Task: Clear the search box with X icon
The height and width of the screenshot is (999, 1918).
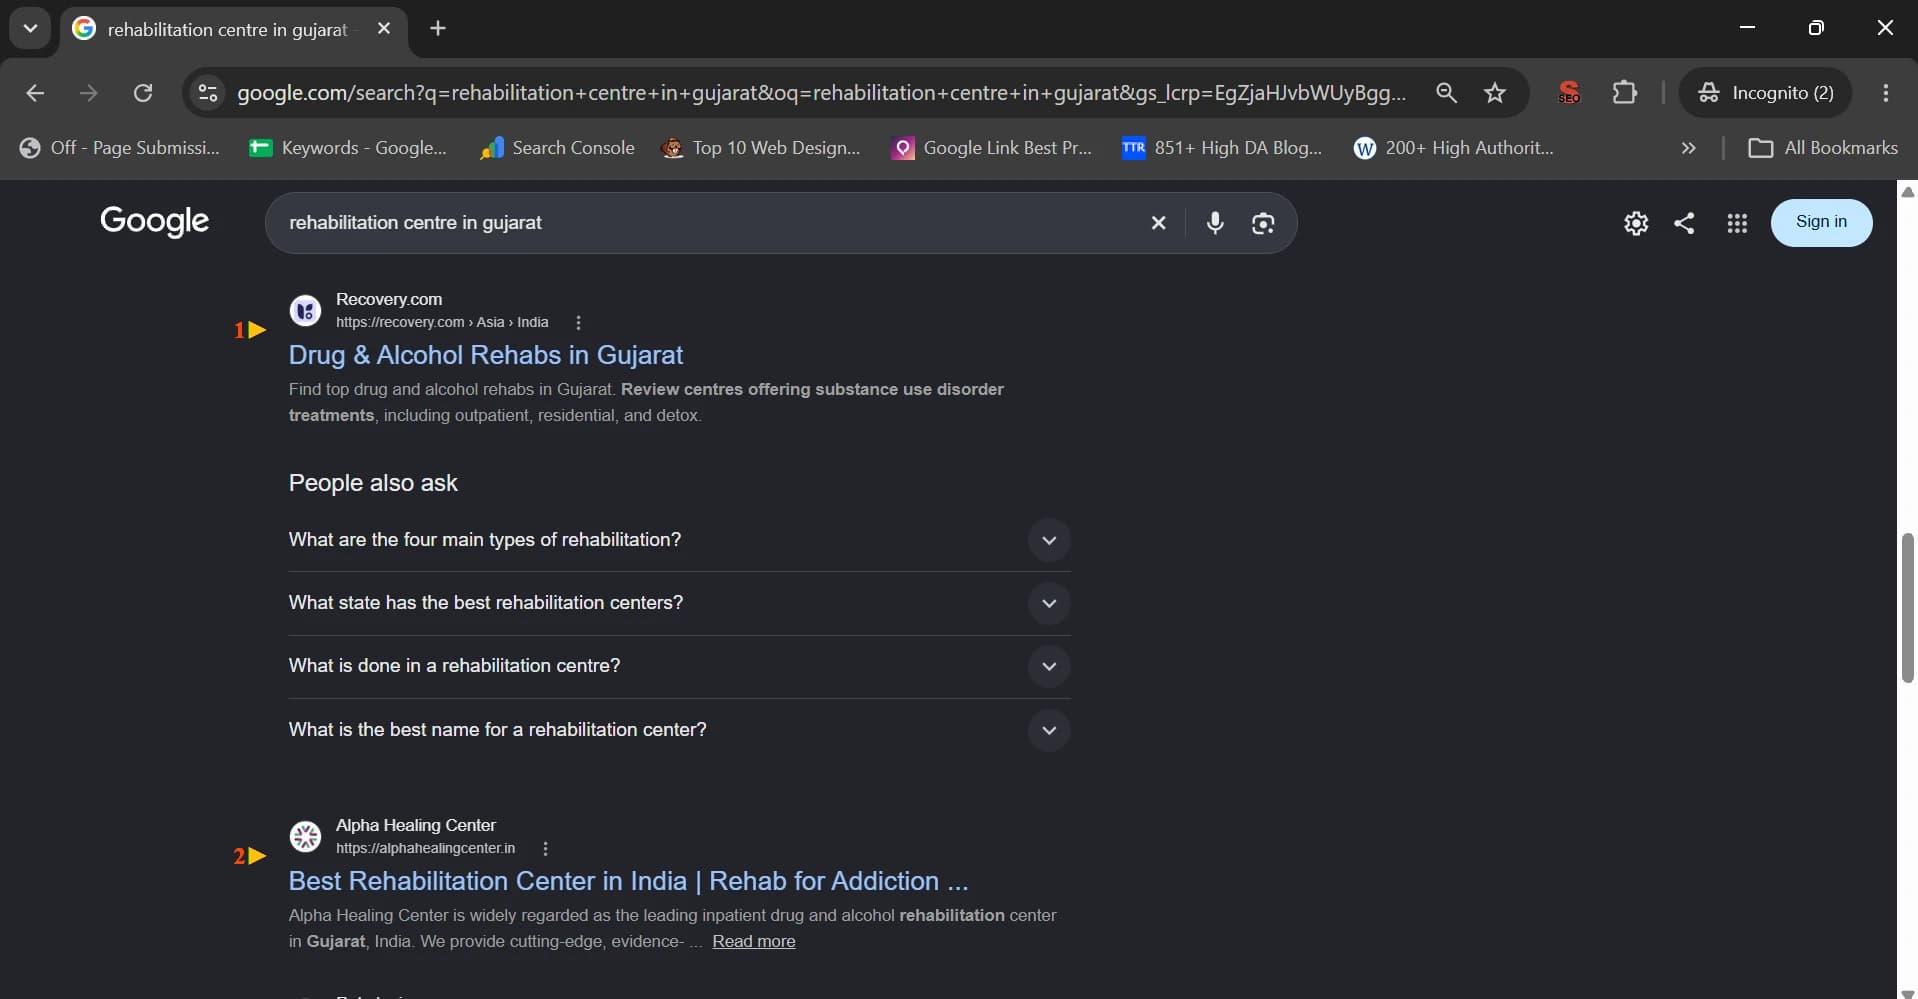Action: pyautogui.click(x=1158, y=223)
